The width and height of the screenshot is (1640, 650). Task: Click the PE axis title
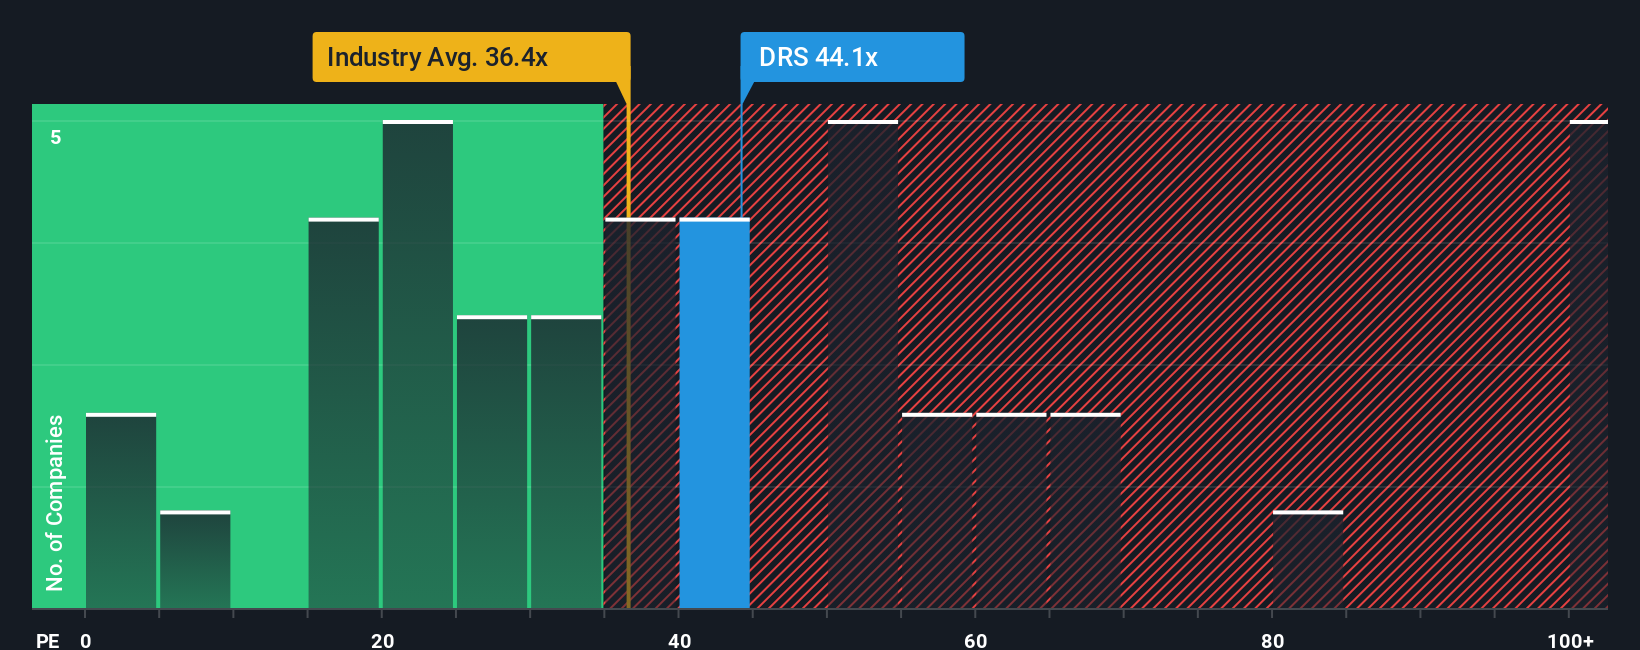47,640
